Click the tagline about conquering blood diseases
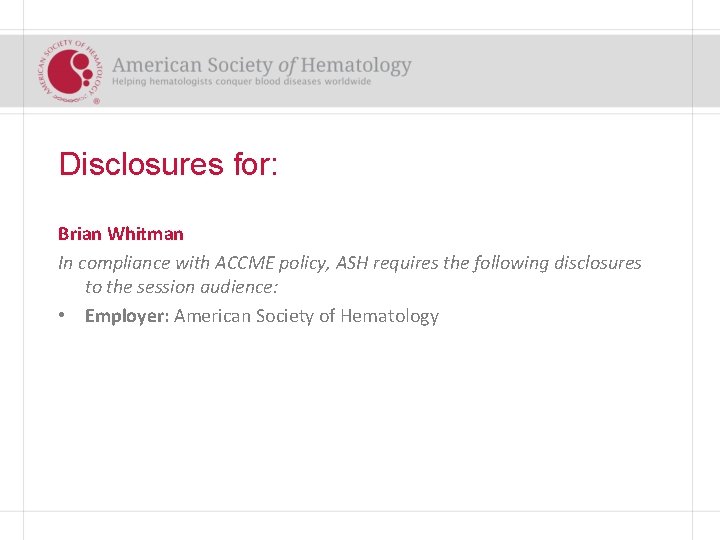This screenshot has height=540, width=720. [x=241, y=82]
